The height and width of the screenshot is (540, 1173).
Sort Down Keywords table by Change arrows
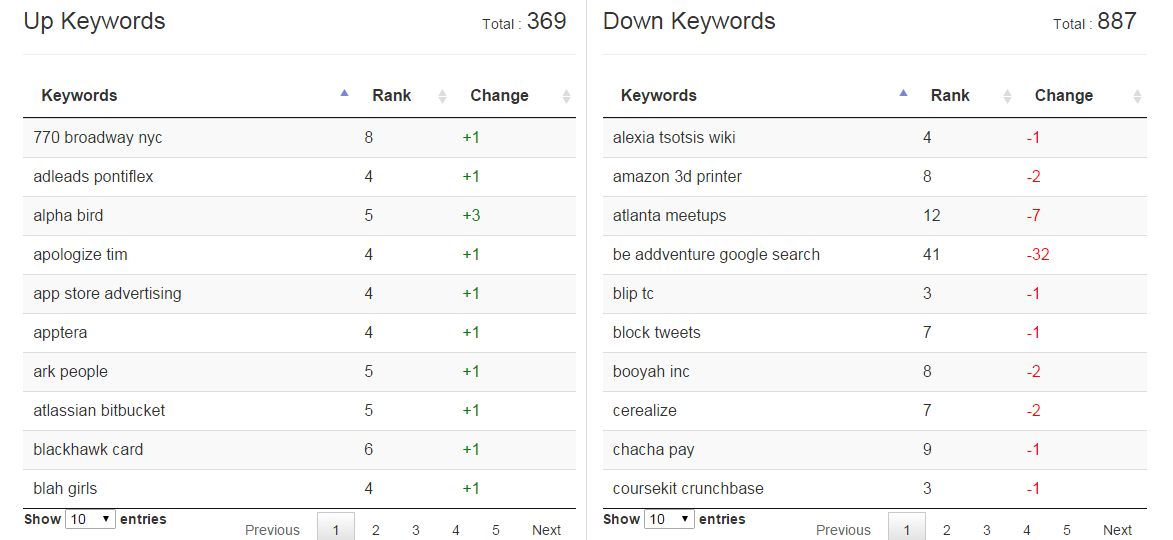click(1137, 96)
